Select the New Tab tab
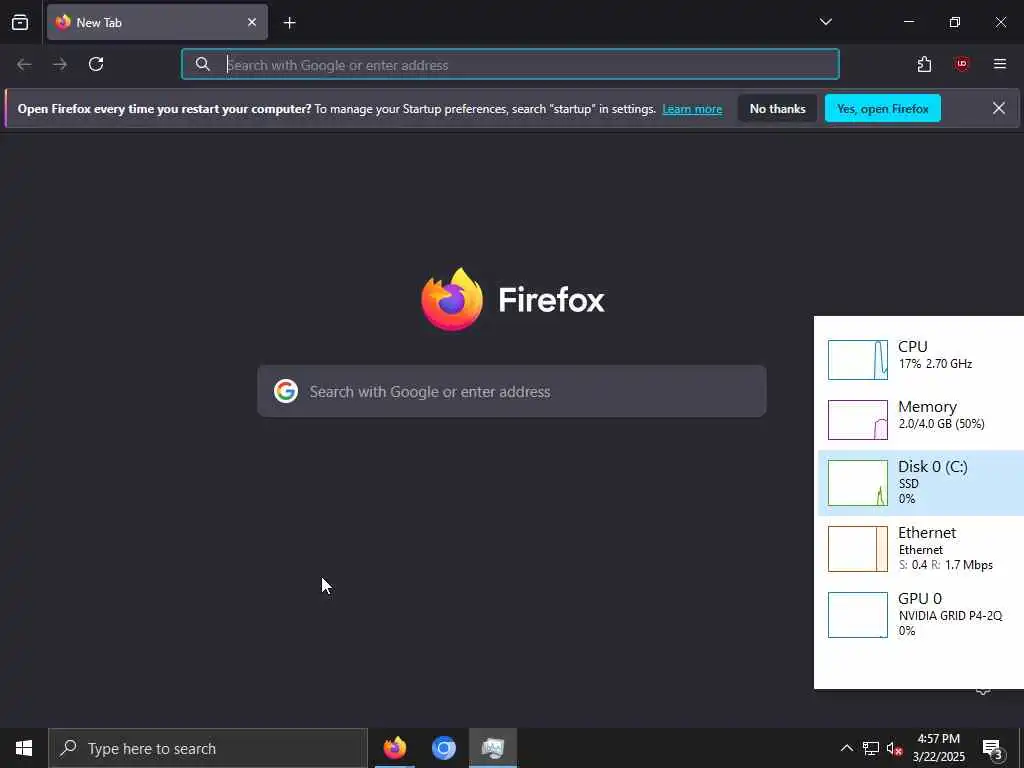 point(157,22)
